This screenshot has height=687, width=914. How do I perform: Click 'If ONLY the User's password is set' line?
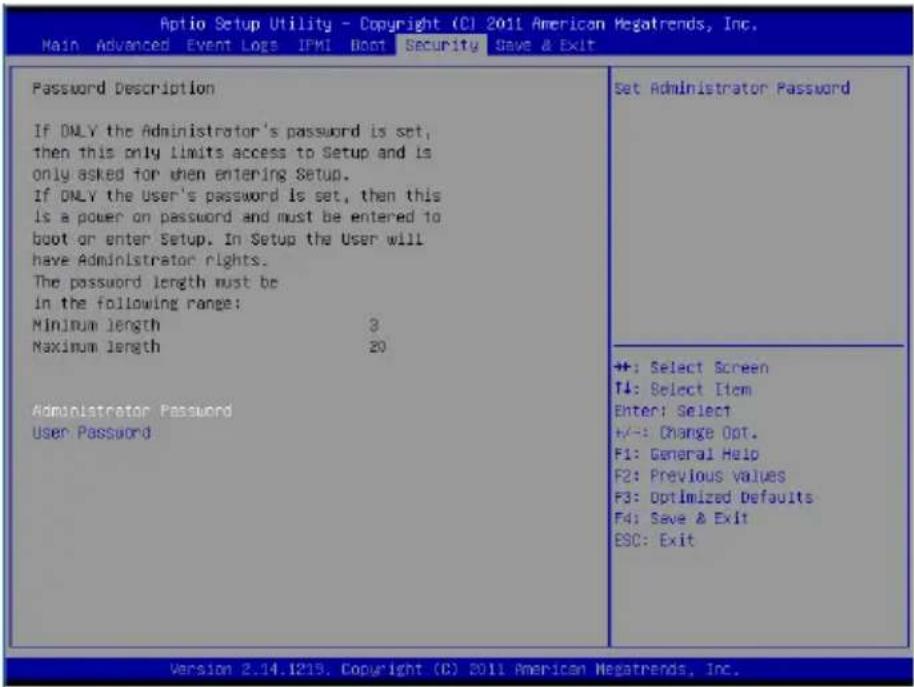[x=237, y=196]
